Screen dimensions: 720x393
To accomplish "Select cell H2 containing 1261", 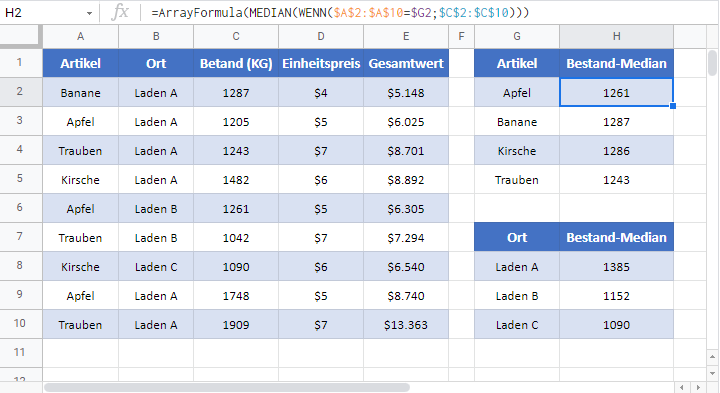I will click(617, 93).
